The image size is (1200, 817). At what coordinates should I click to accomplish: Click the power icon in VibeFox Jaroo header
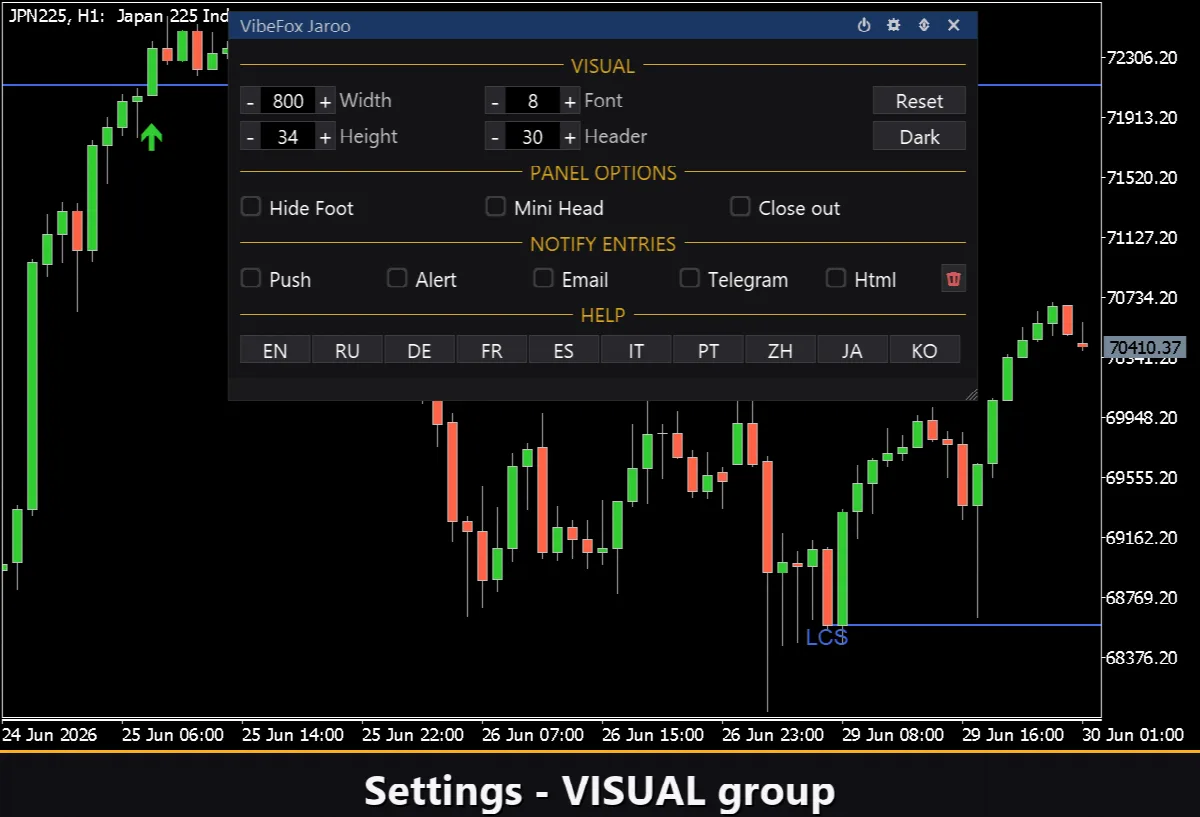tap(864, 26)
